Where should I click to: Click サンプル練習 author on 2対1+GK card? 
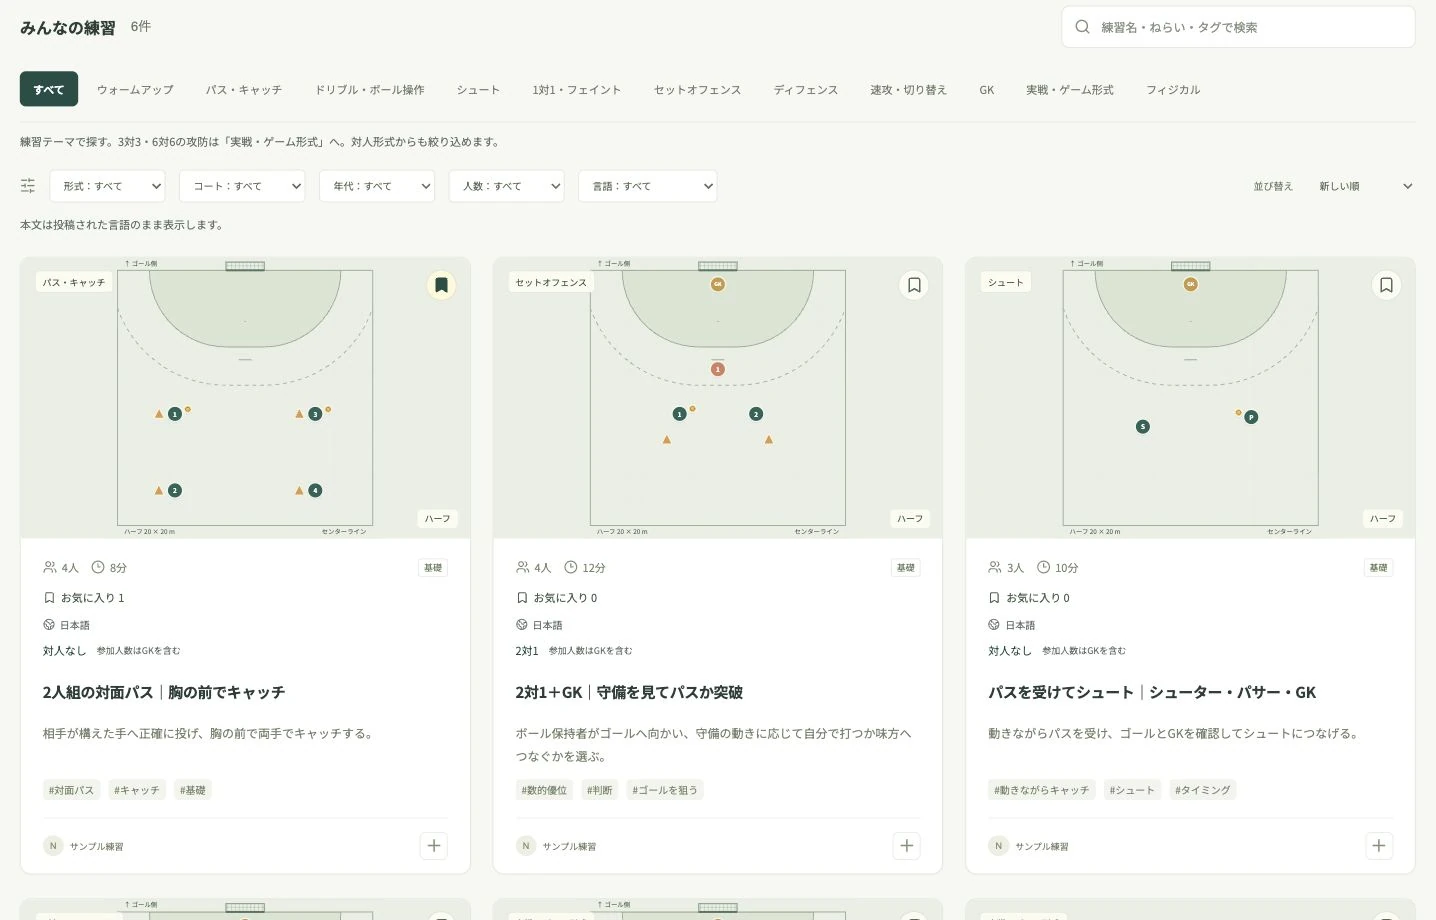tap(569, 847)
